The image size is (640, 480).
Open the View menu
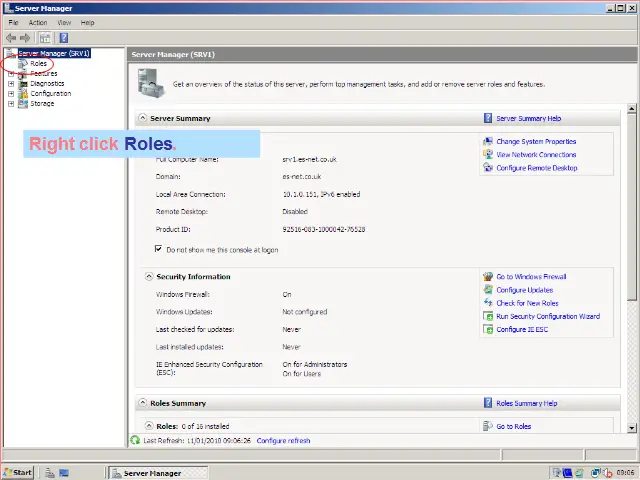click(x=64, y=22)
